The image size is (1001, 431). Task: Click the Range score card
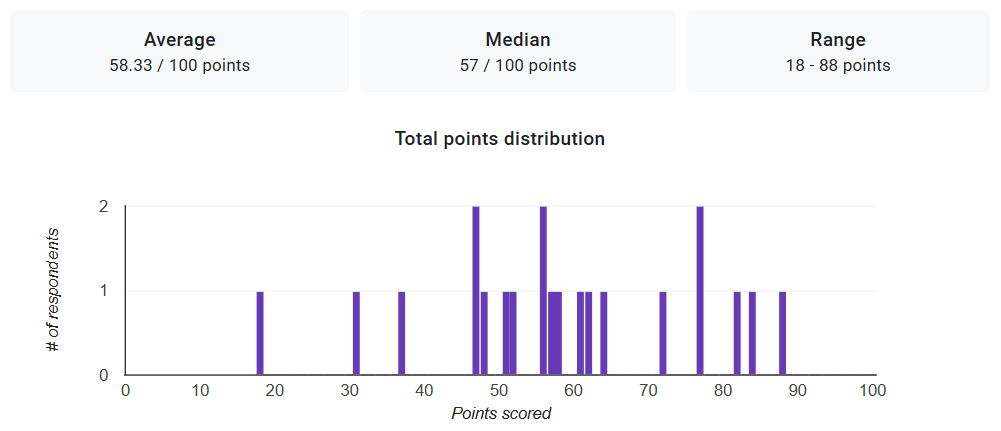[x=838, y=52]
